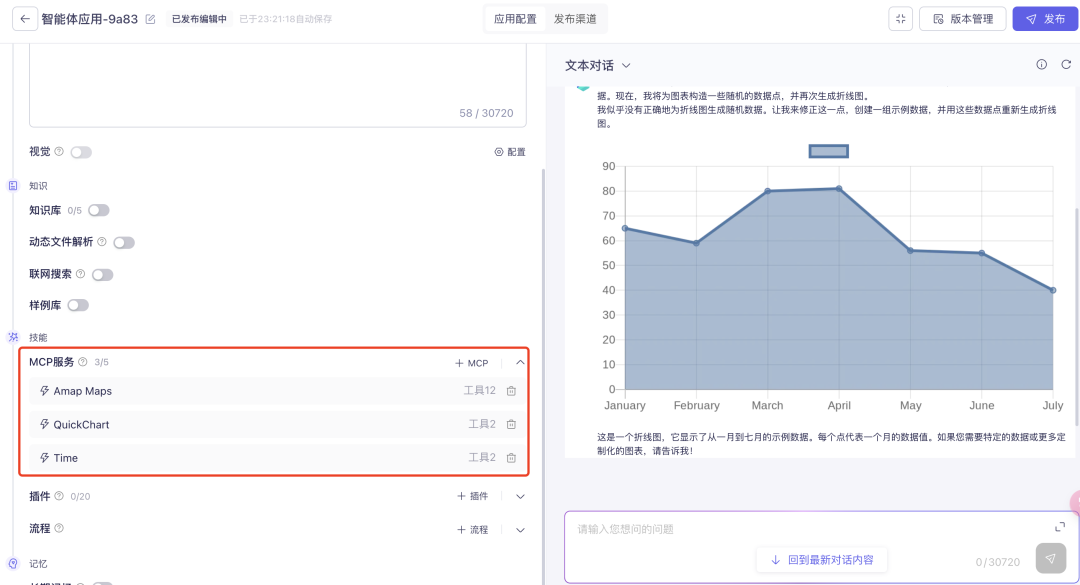1080x585 pixels.
Task: Click the chat info icon
Action: coord(1041,65)
